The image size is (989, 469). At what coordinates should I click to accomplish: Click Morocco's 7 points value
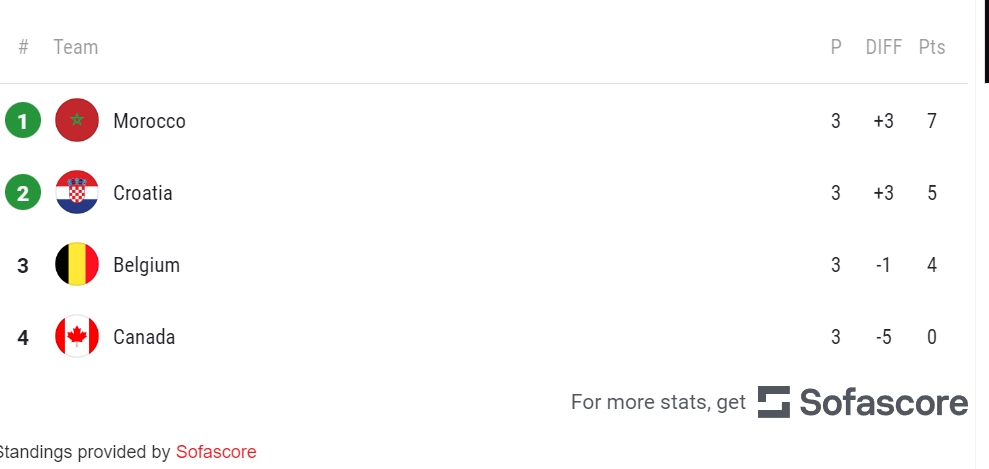932,121
